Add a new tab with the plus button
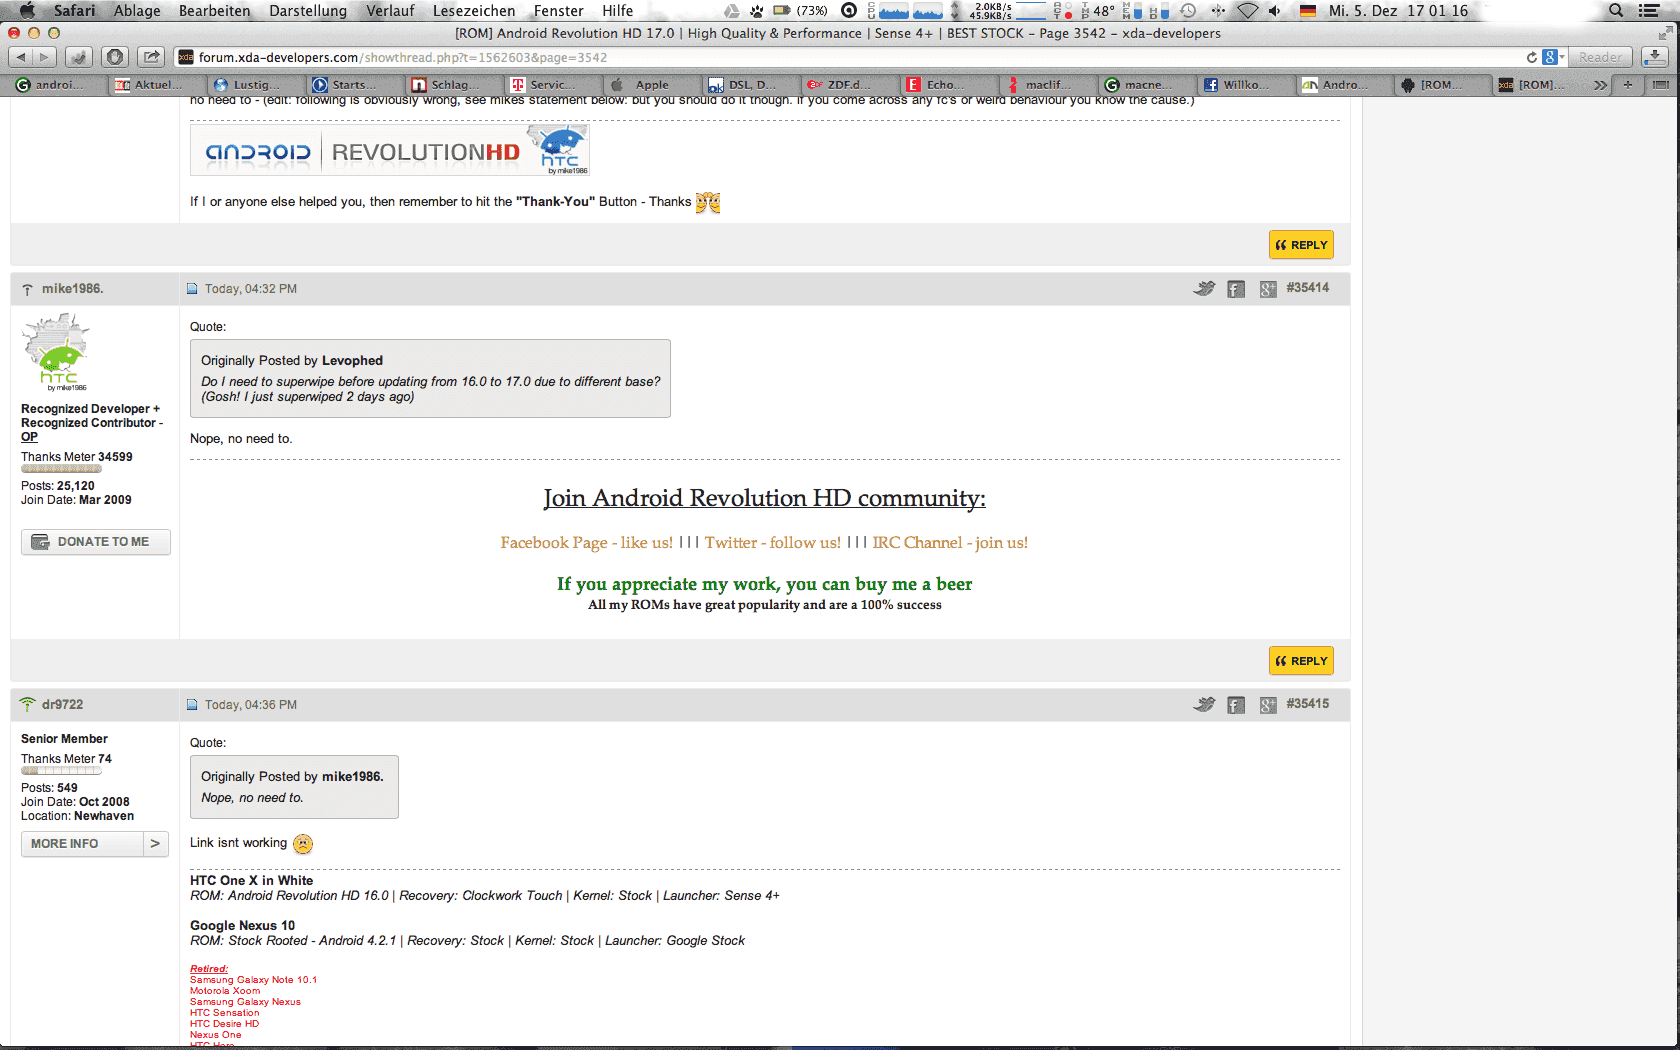Viewport: 1680px width, 1050px height. [x=1628, y=85]
